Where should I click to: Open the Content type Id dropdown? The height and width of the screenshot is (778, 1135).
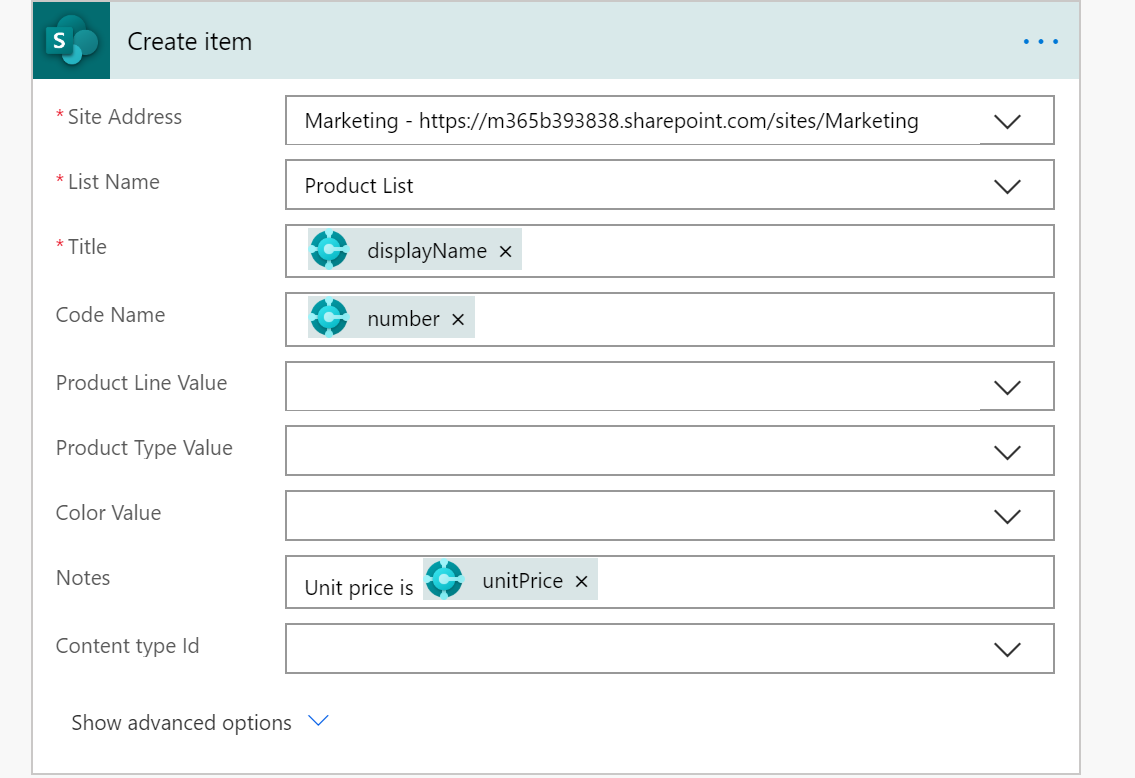[1007, 649]
